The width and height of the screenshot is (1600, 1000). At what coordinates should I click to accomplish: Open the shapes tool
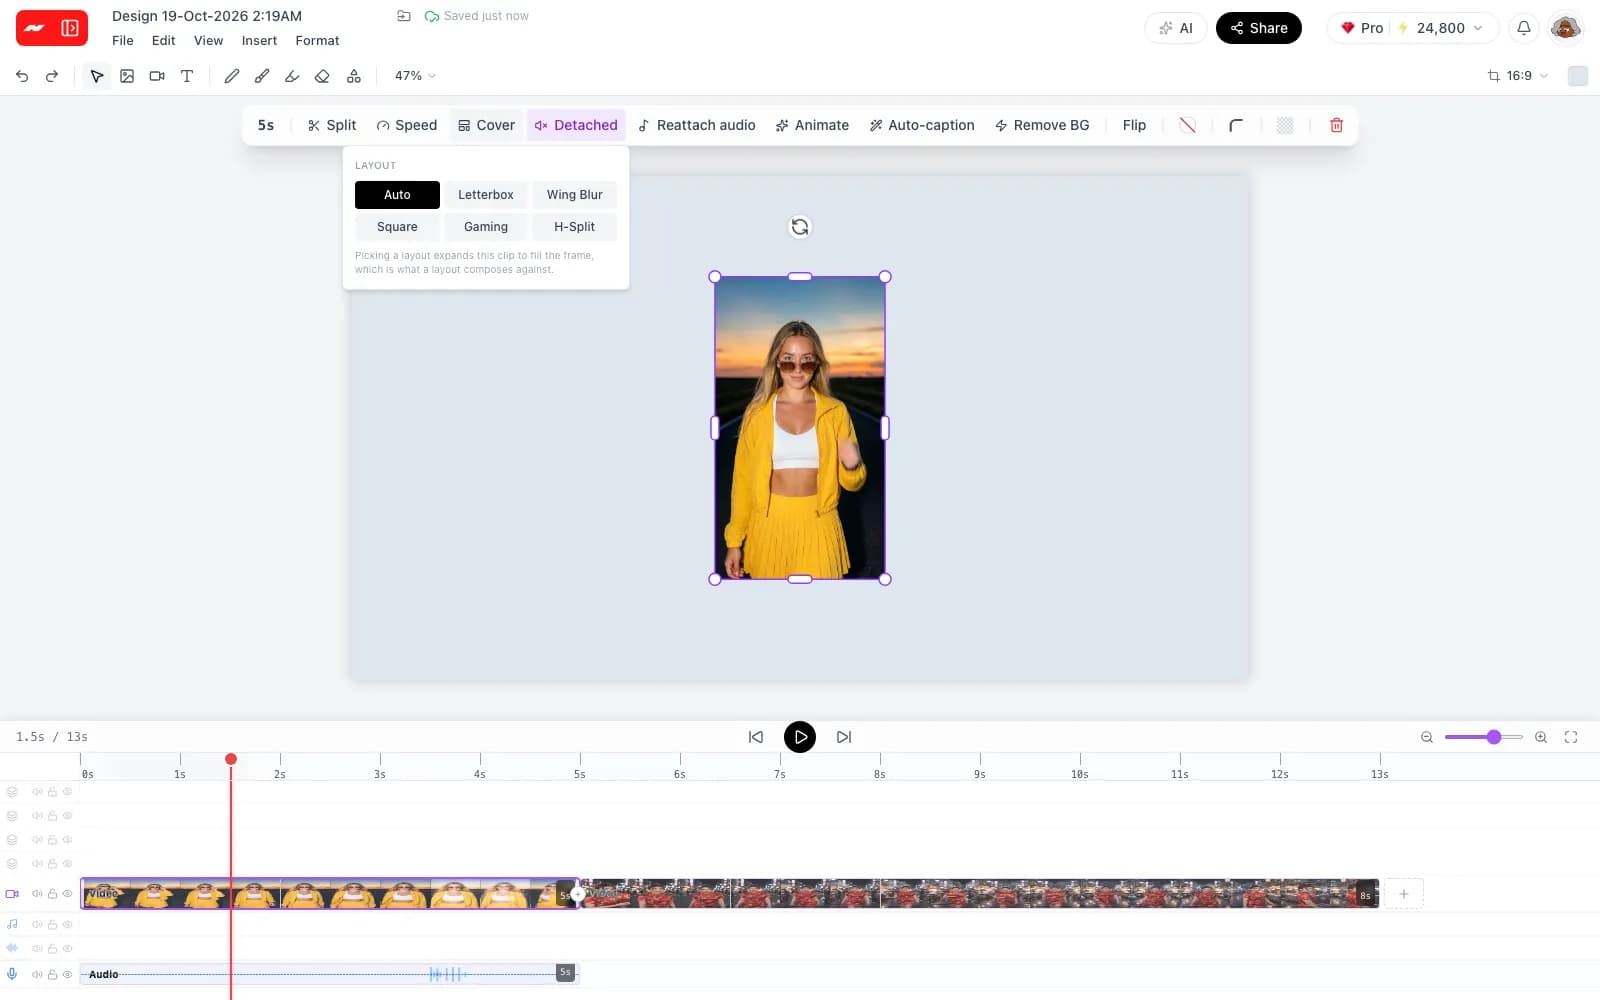point(354,76)
